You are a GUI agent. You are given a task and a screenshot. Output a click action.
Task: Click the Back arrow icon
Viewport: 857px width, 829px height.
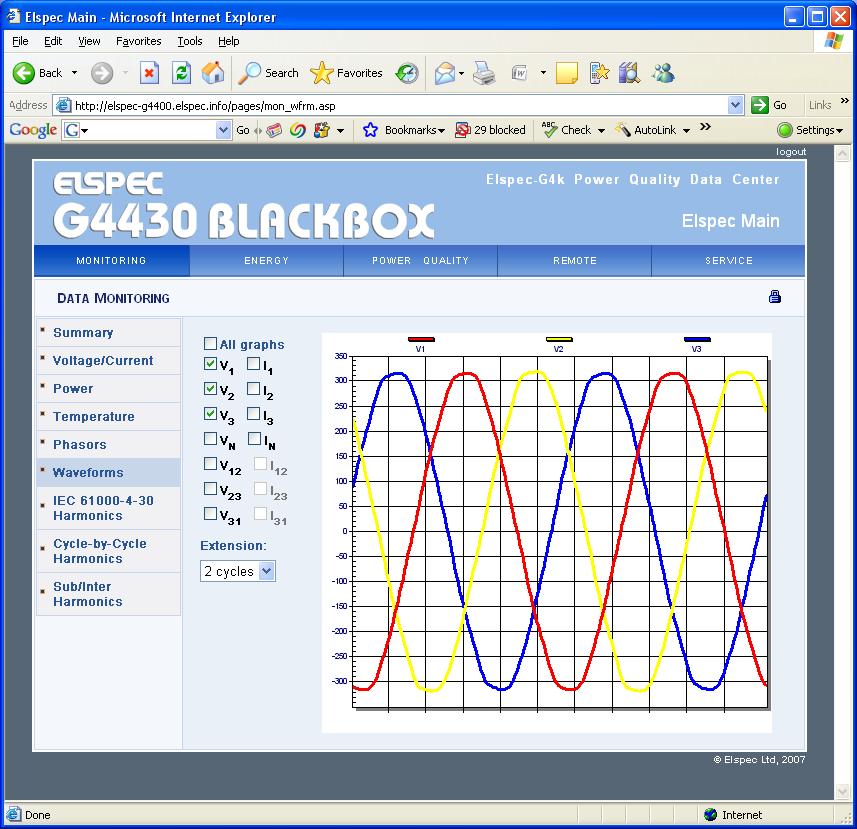pos(24,73)
